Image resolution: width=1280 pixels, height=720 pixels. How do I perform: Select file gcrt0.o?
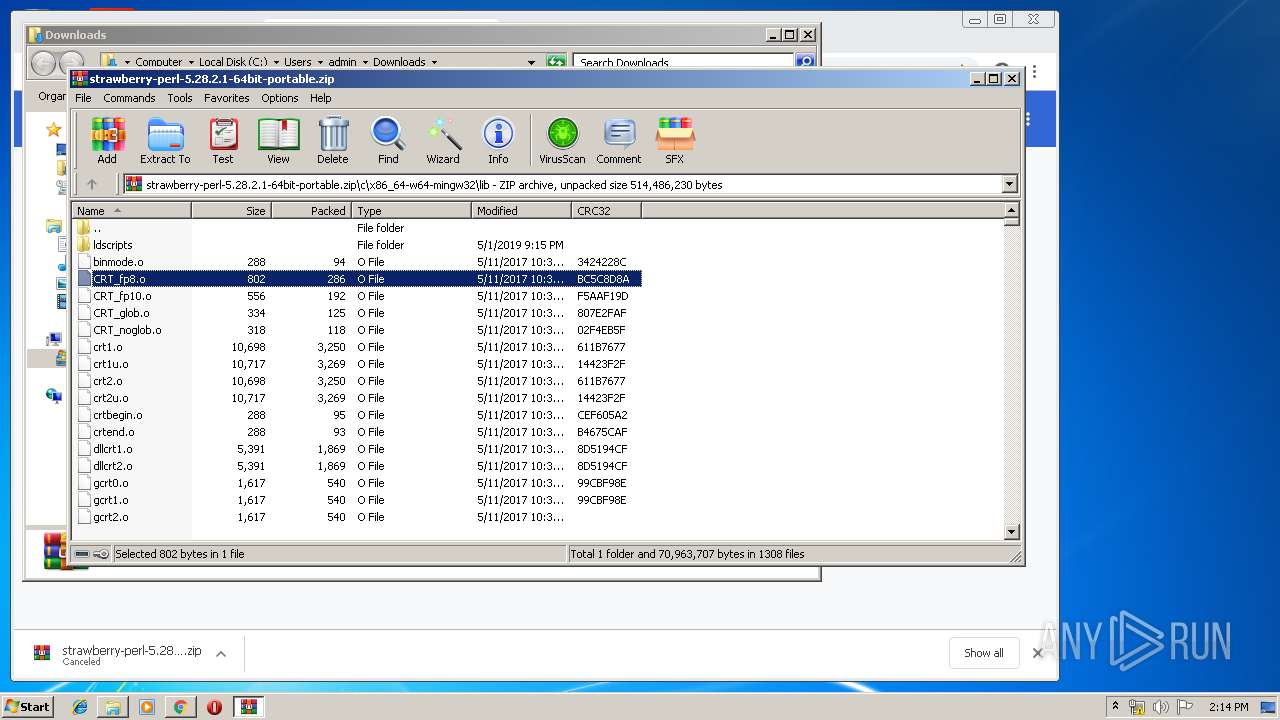(x=357, y=483)
